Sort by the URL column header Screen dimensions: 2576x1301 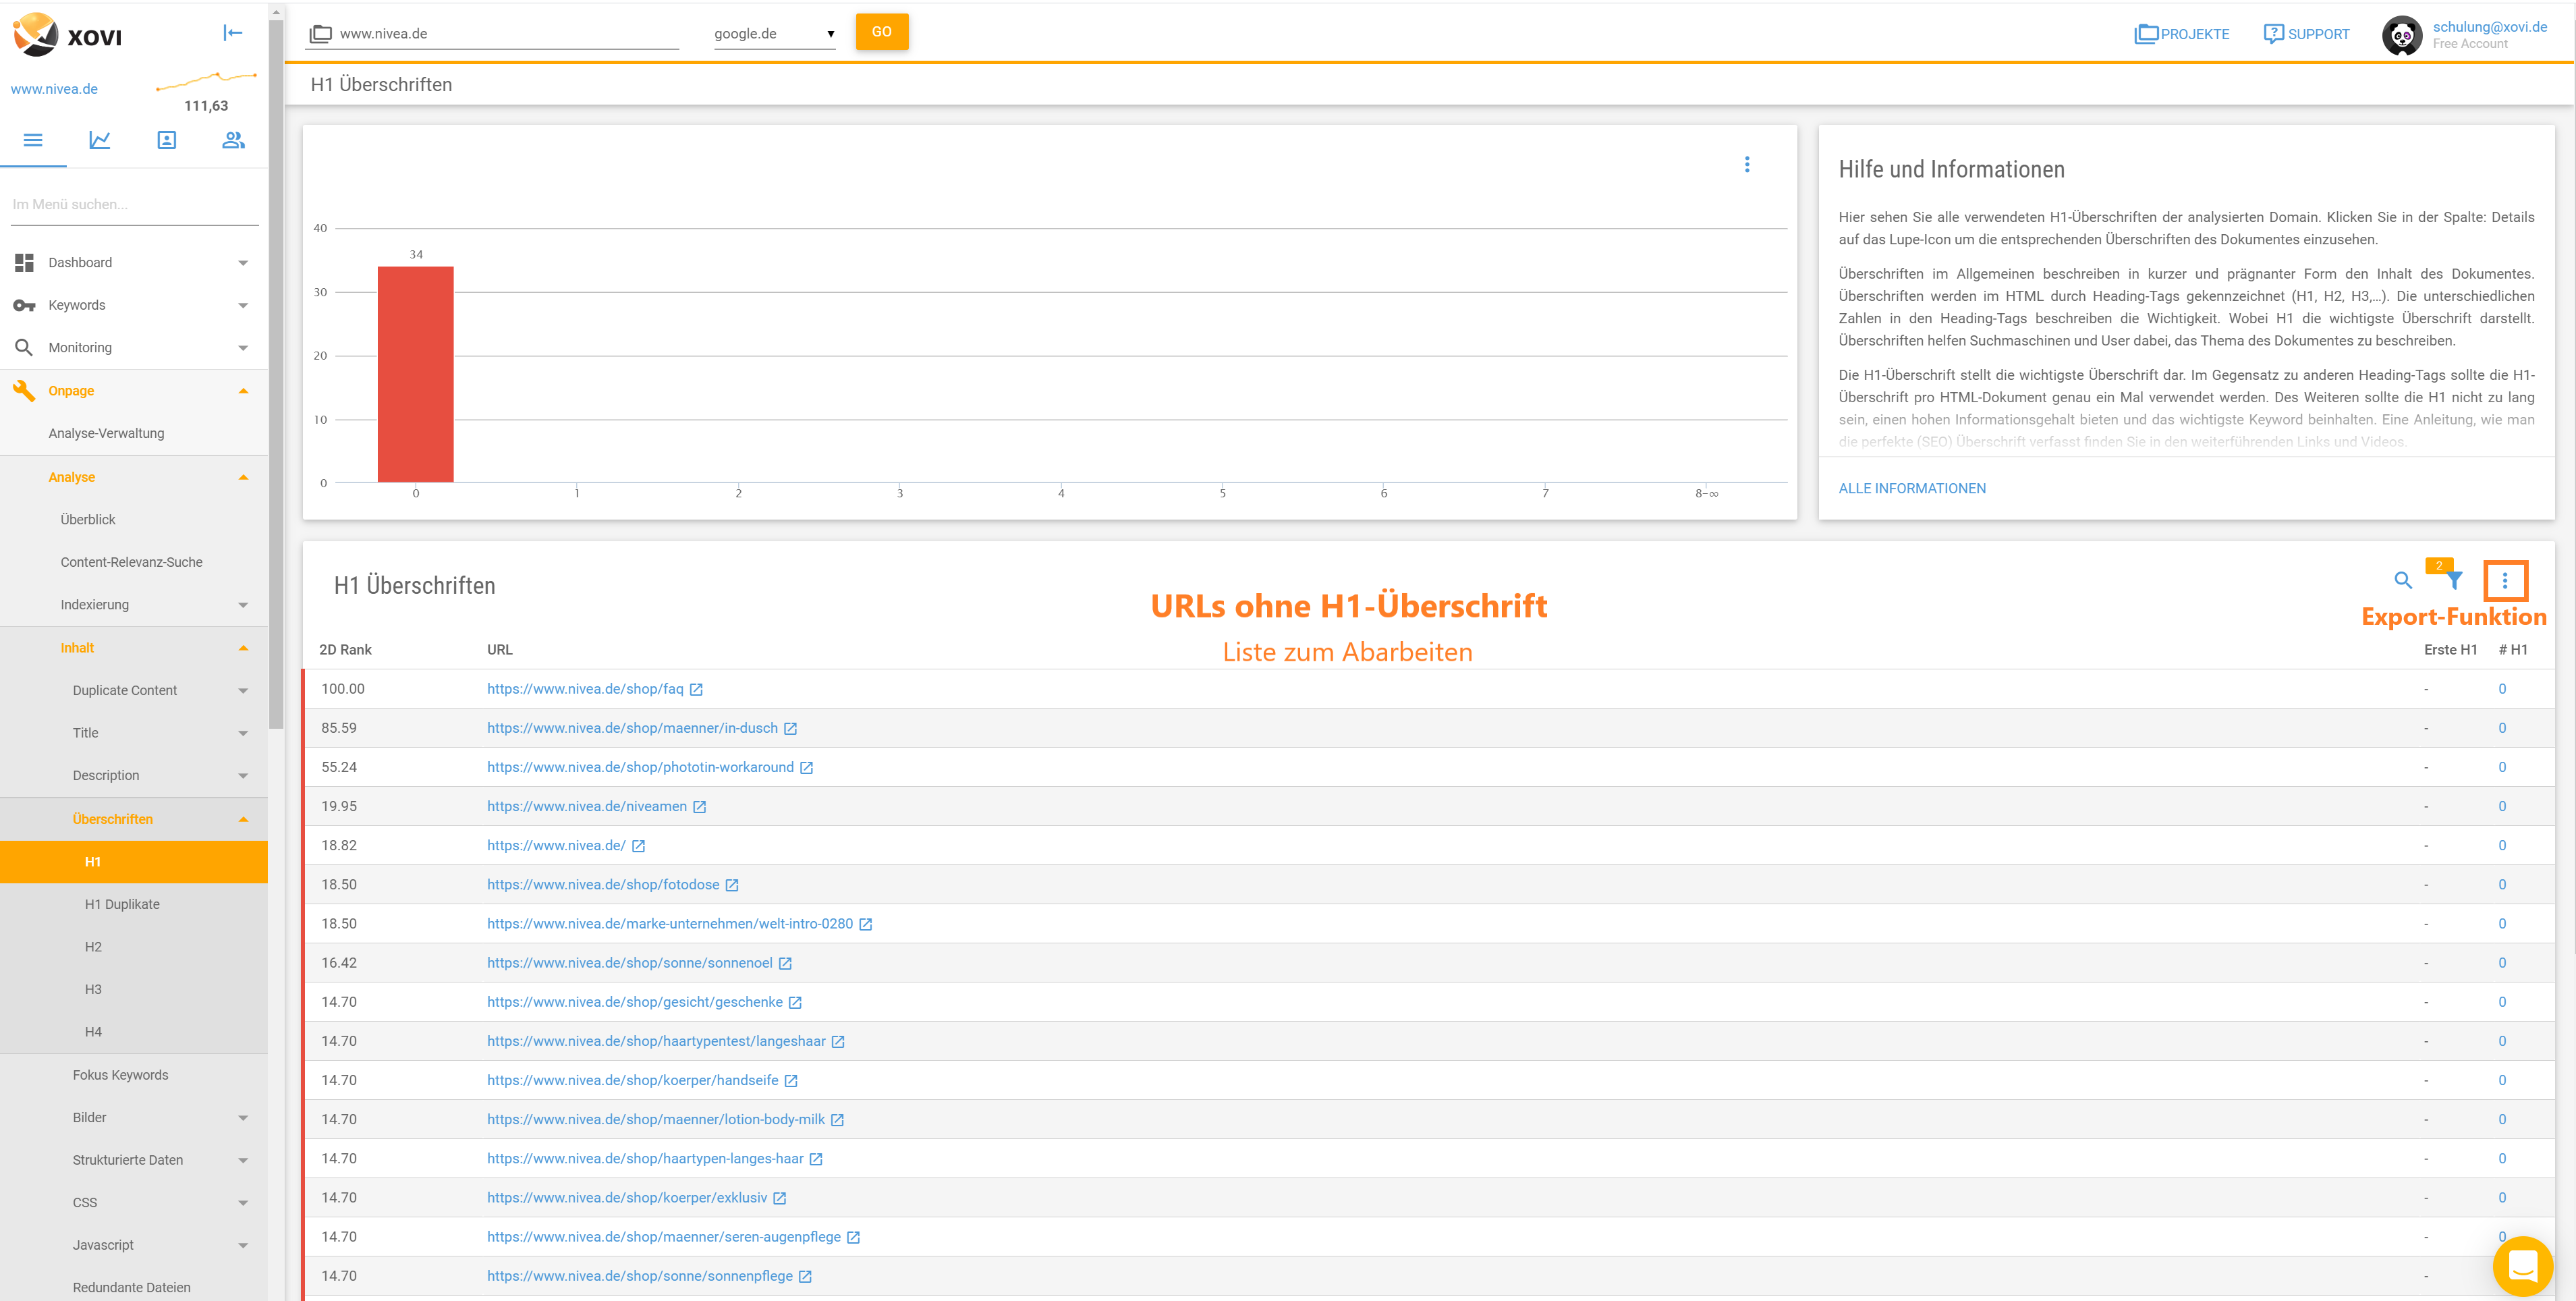click(x=500, y=650)
